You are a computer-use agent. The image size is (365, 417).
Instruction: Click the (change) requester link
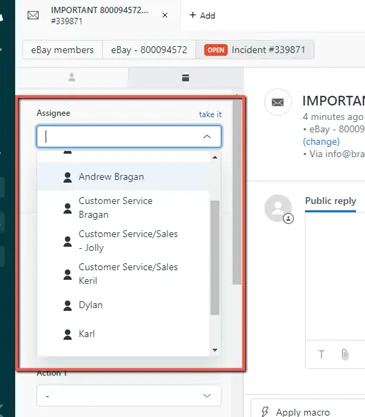[321, 142]
